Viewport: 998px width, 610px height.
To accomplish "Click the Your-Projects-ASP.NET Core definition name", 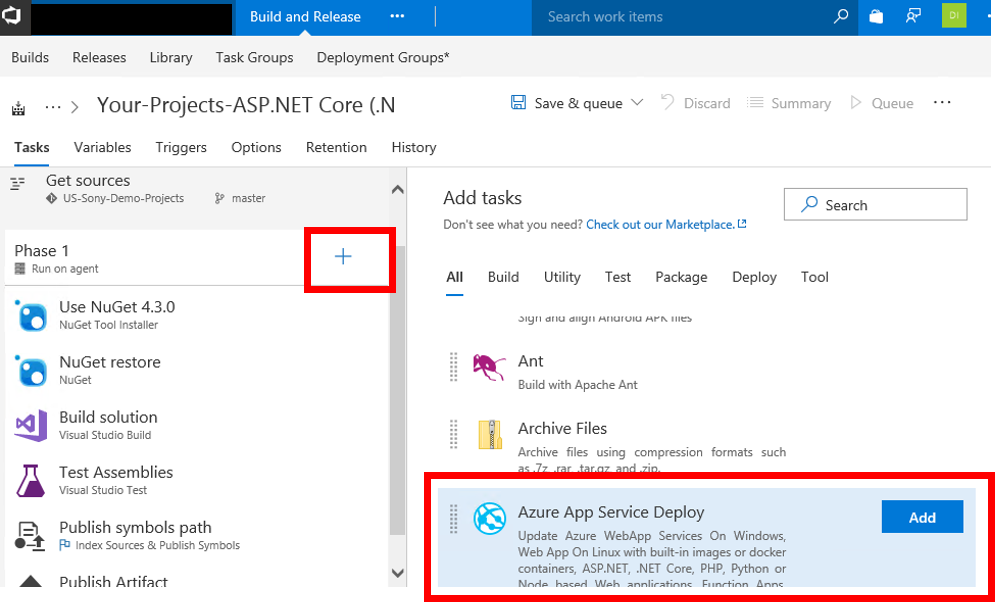I will (246, 104).
